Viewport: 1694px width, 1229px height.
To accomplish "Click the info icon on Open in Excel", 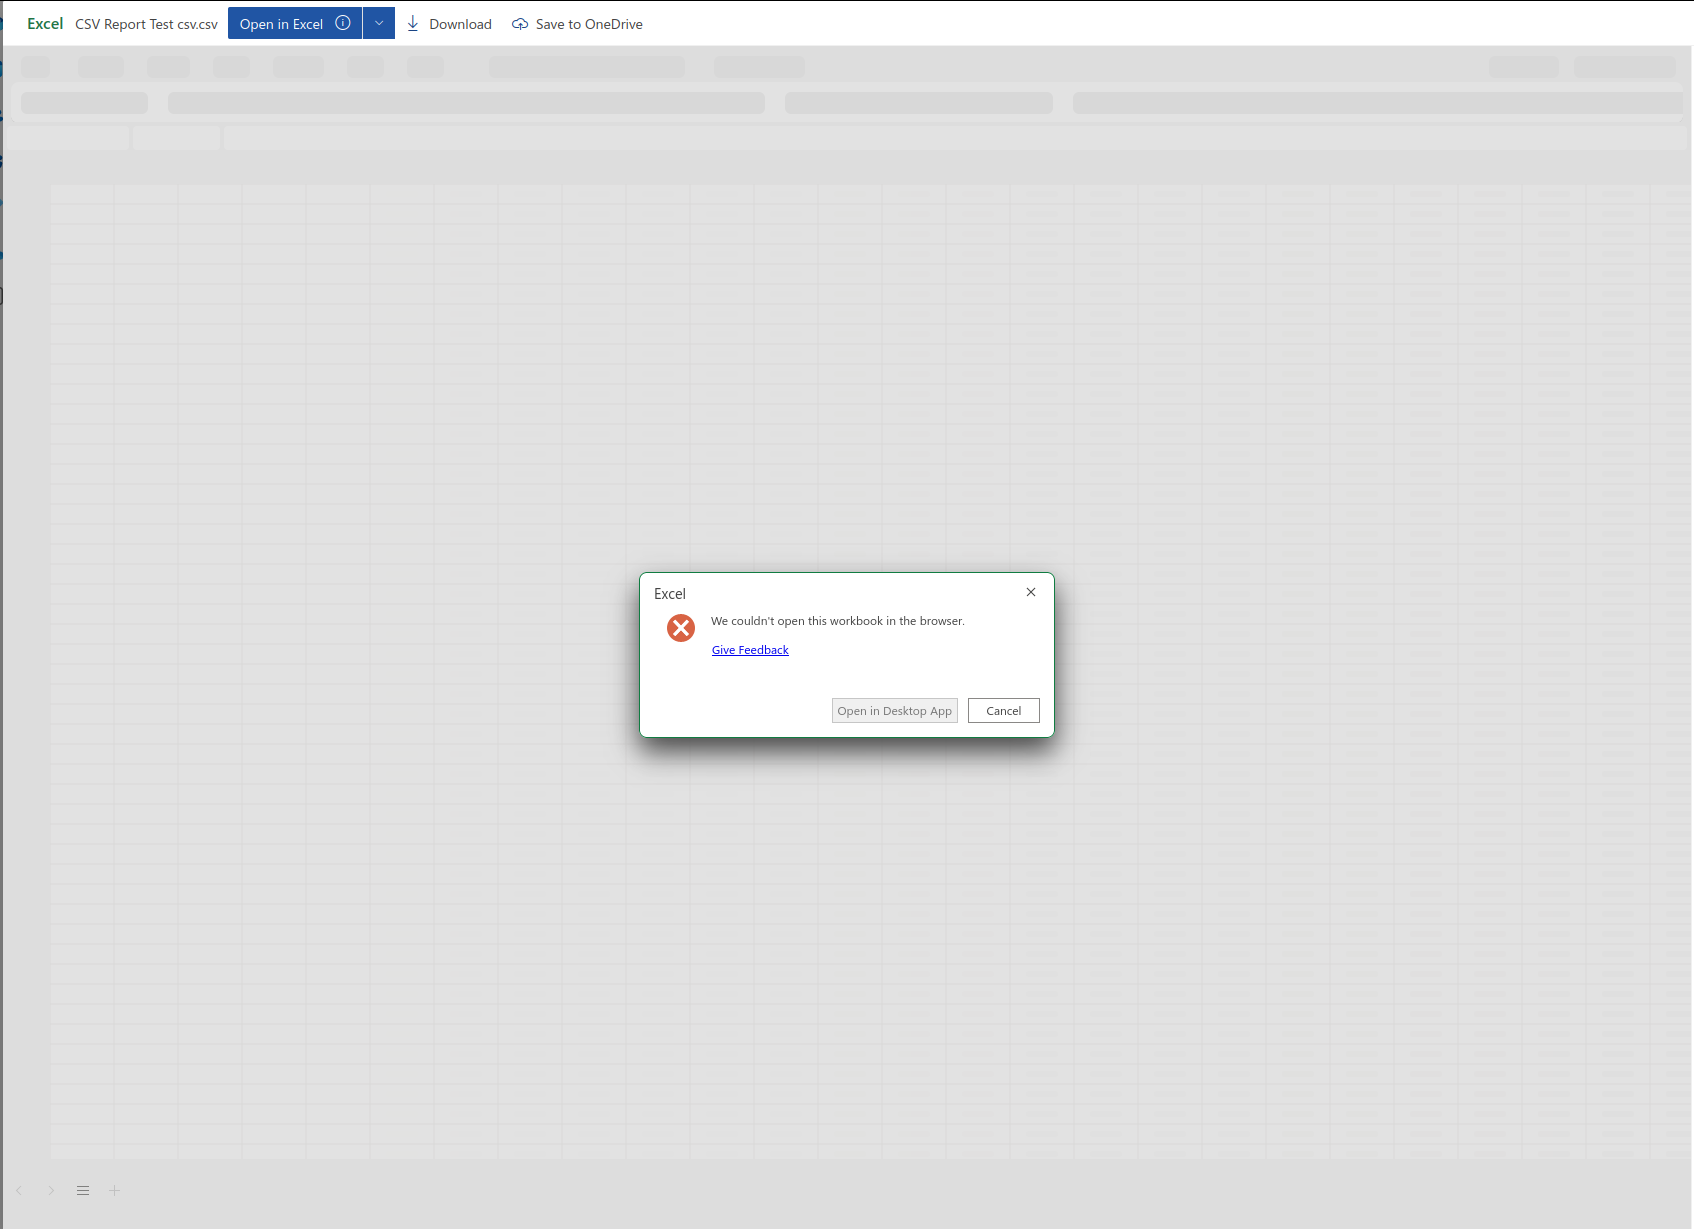I will [x=343, y=23].
